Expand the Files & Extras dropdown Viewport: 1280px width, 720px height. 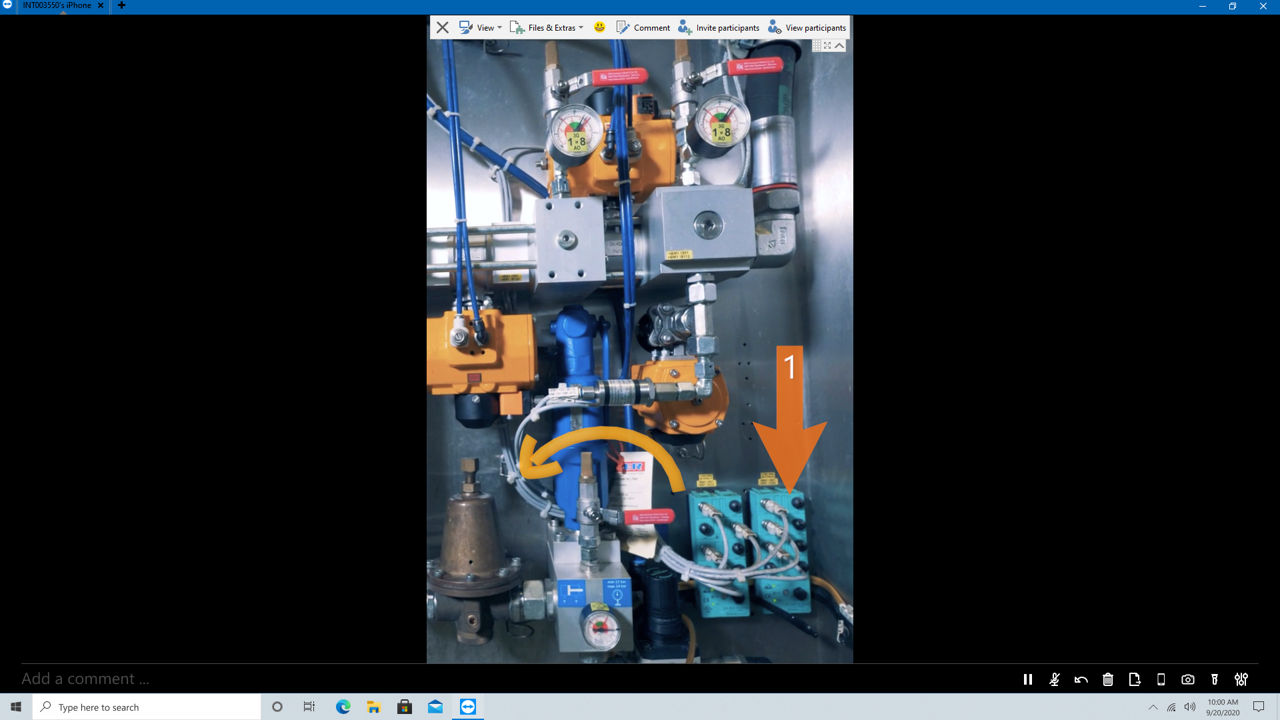click(x=546, y=28)
